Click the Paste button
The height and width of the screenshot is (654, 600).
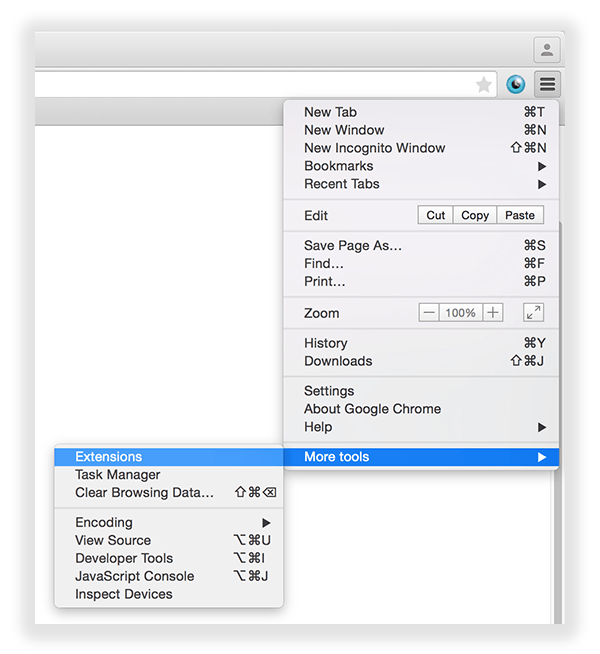coord(520,215)
